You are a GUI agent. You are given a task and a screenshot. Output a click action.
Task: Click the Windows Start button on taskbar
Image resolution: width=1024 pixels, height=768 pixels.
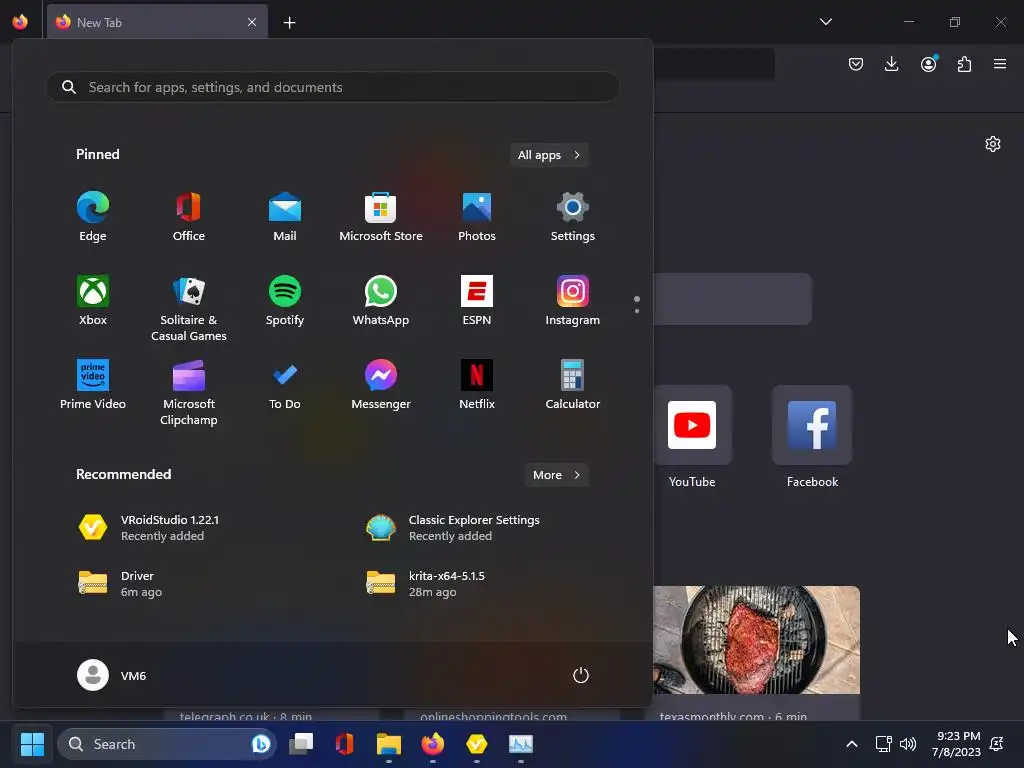click(32, 744)
